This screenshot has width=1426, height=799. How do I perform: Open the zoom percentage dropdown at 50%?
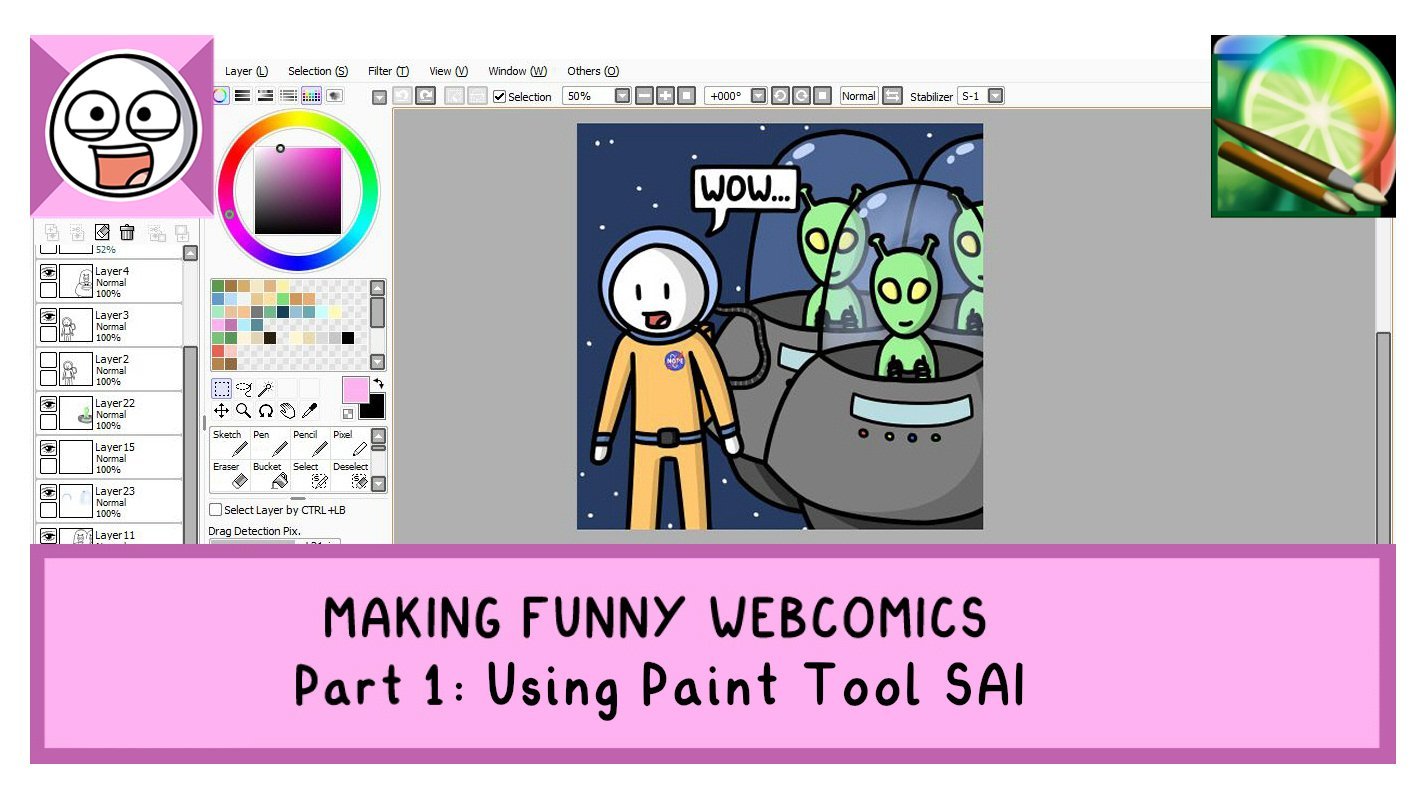click(x=622, y=96)
